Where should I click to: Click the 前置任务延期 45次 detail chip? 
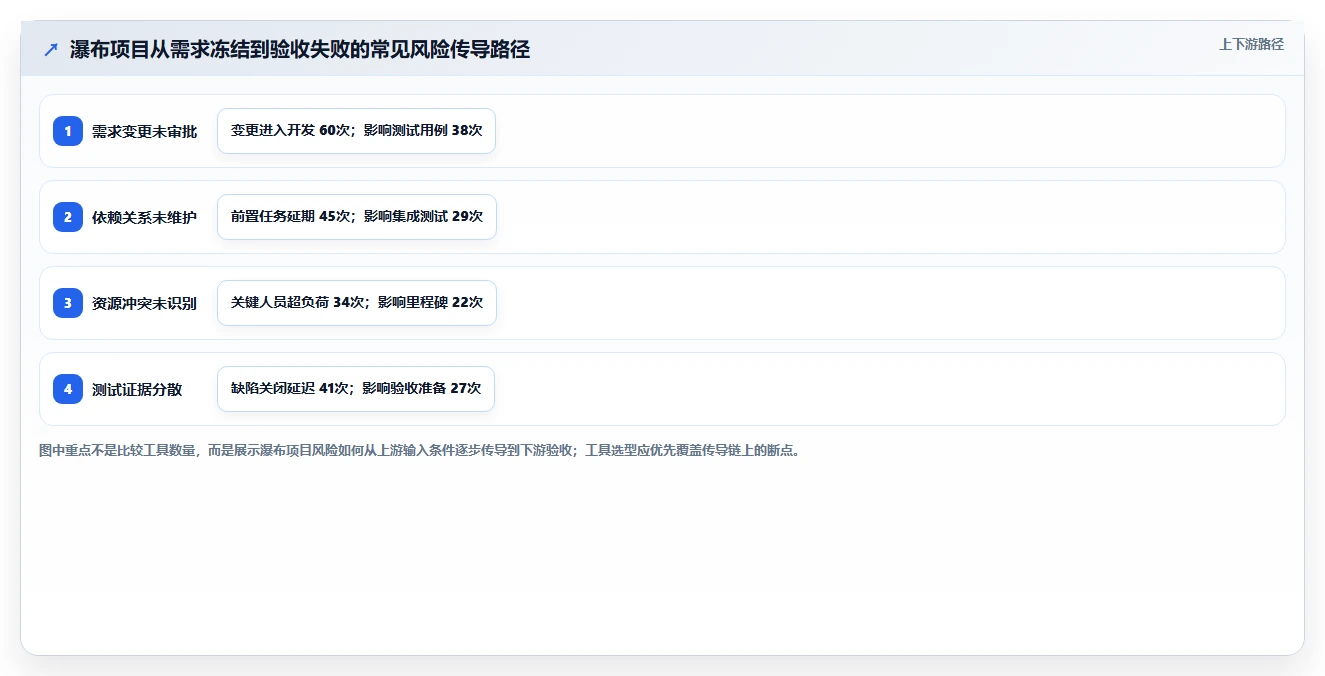(357, 217)
